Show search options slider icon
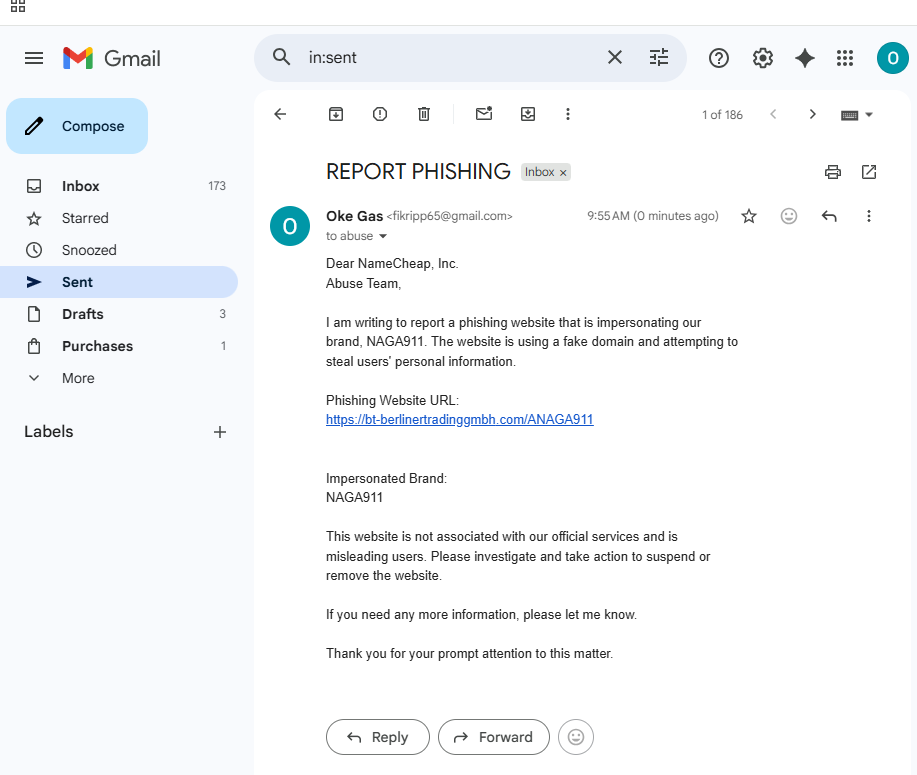The width and height of the screenshot is (917, 775). pyautogui.click(x=659, y=57)
